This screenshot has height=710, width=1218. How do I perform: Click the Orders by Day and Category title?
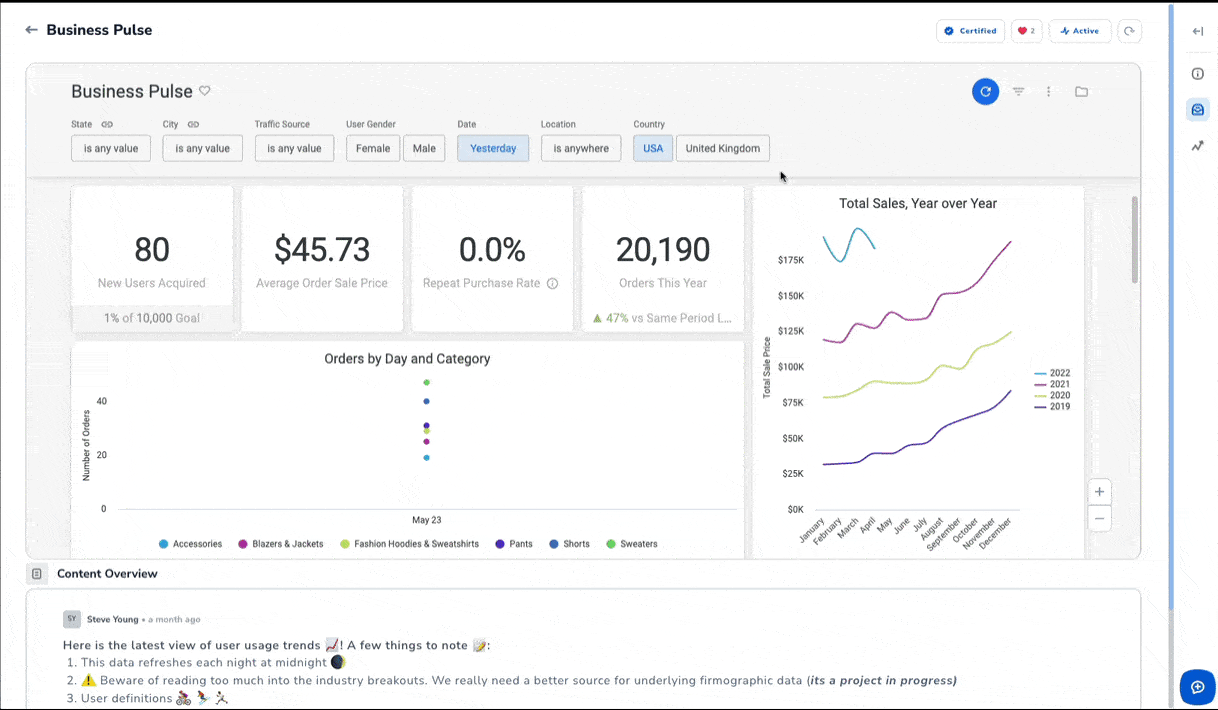(x=407, y=358)
